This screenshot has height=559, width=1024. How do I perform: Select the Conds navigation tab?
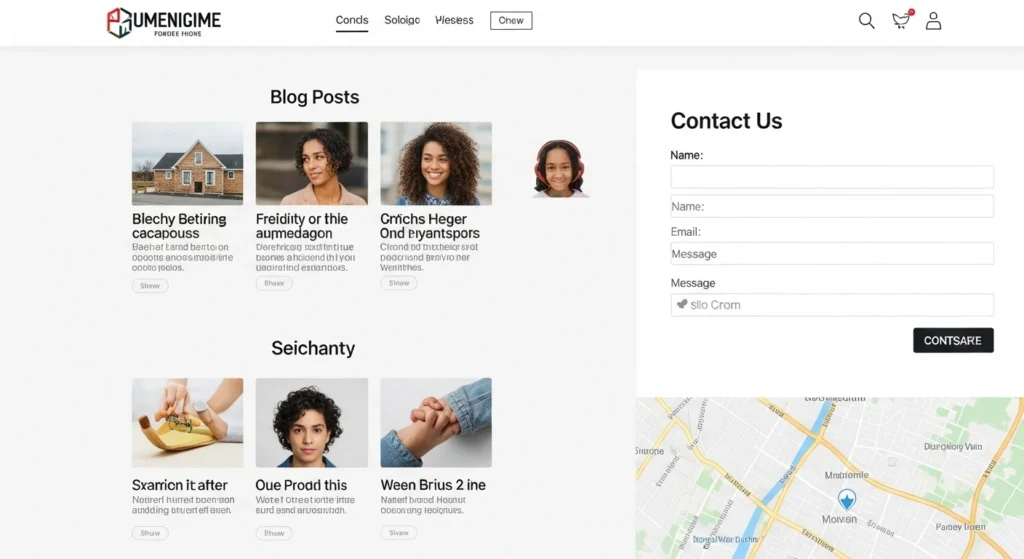coord(352,20)
